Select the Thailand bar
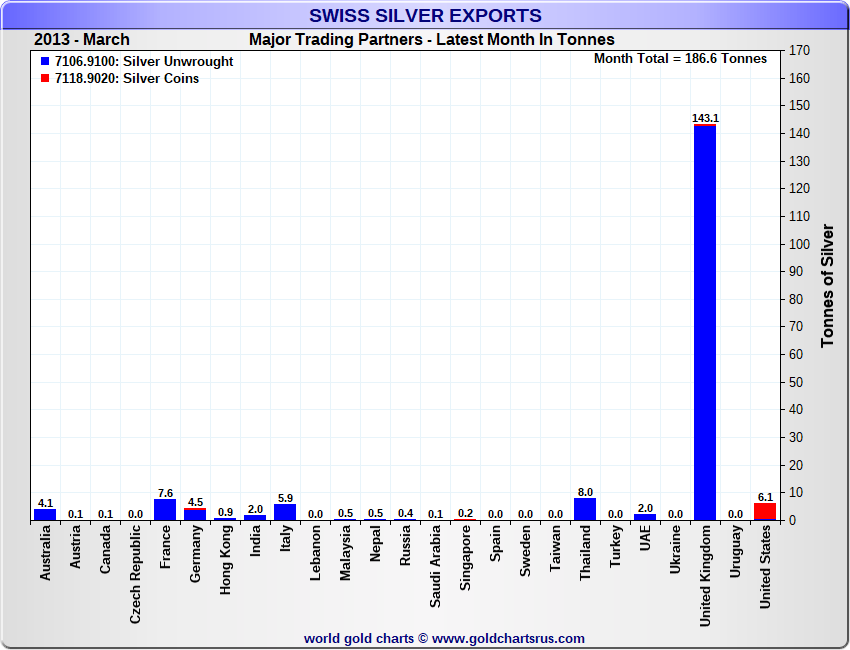This screenshot has width=850, height=650. 585,509
